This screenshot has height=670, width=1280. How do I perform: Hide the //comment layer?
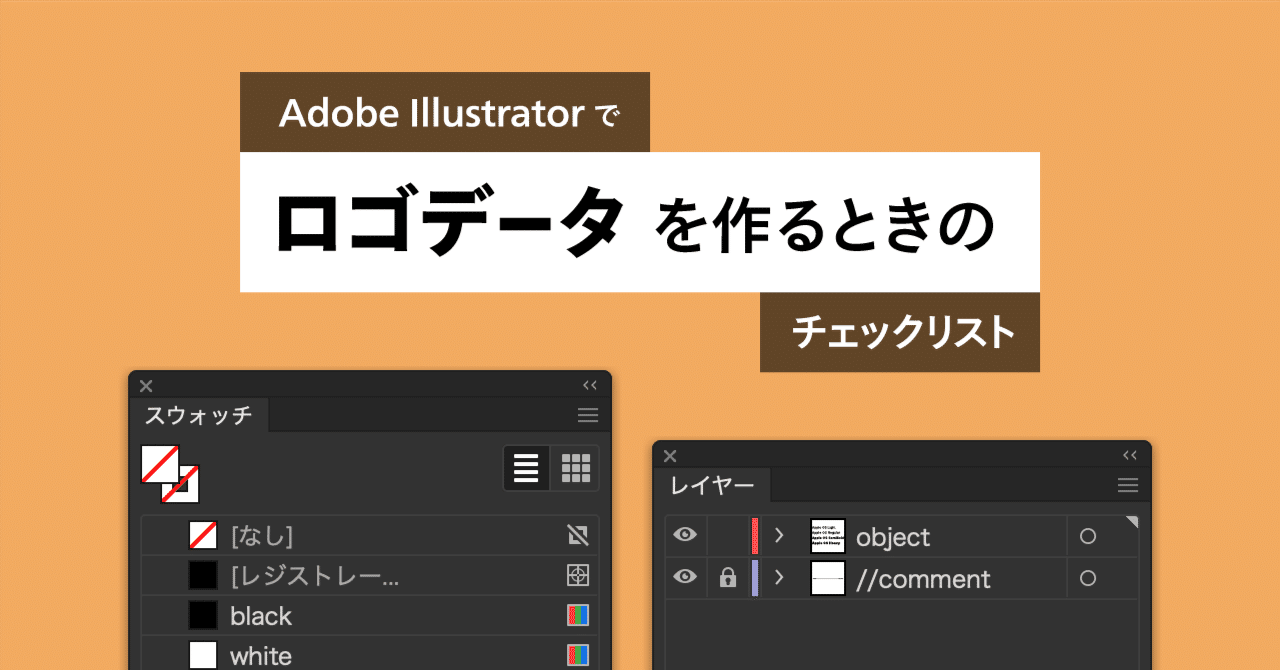[684, 579]
